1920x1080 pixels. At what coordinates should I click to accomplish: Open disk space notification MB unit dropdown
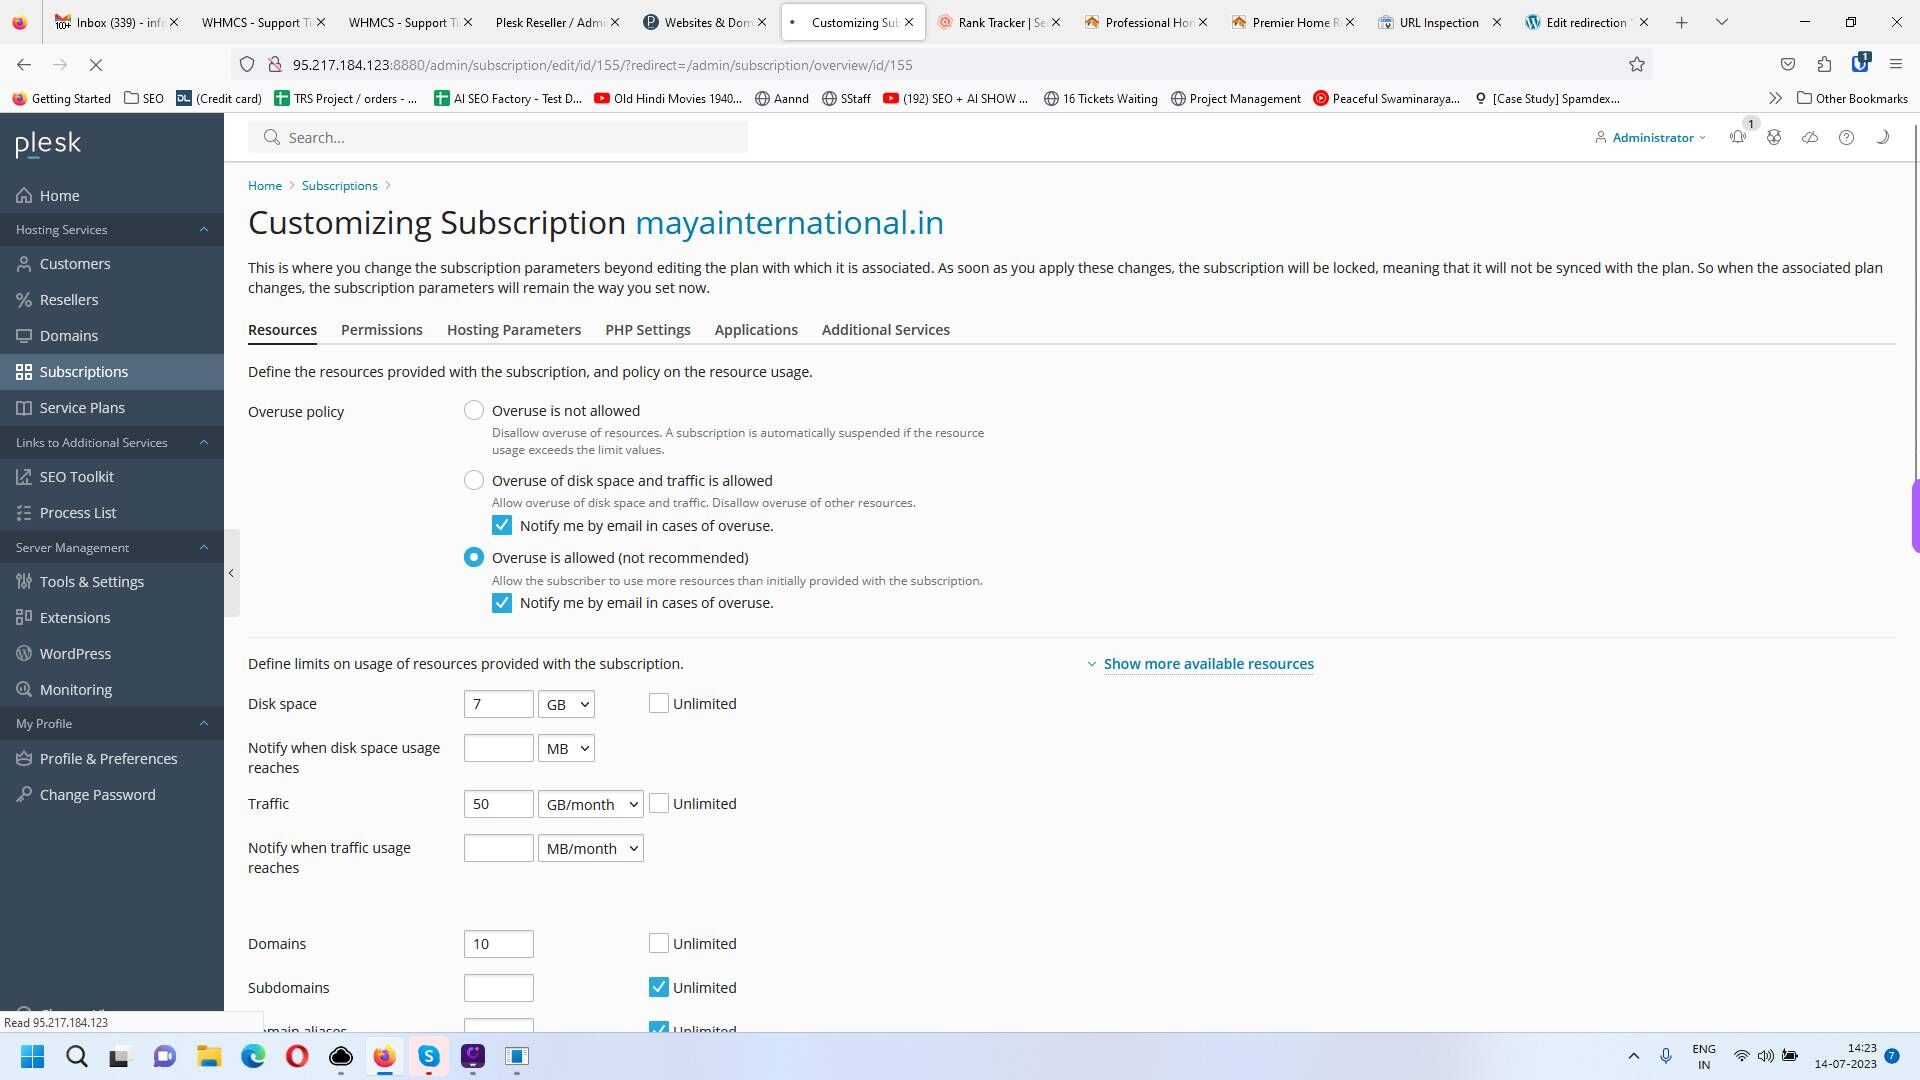point(566,749)
